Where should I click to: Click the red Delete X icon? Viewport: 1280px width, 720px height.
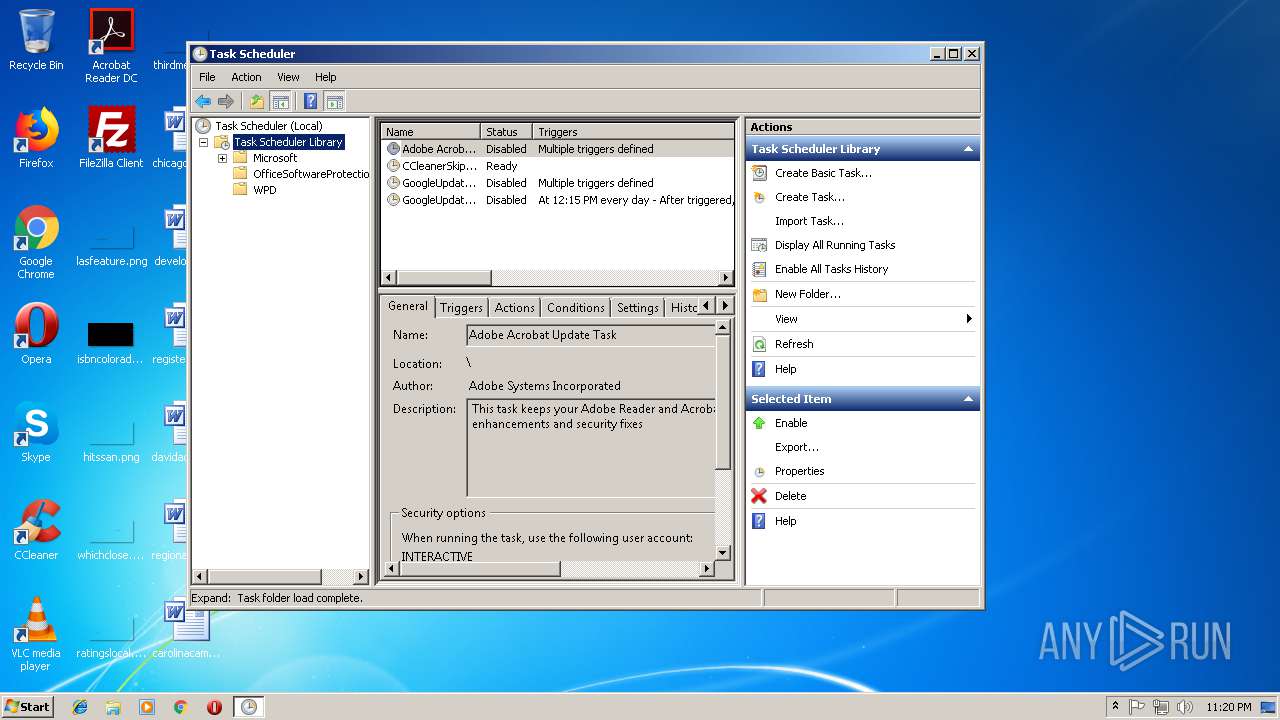pos(759,496)
